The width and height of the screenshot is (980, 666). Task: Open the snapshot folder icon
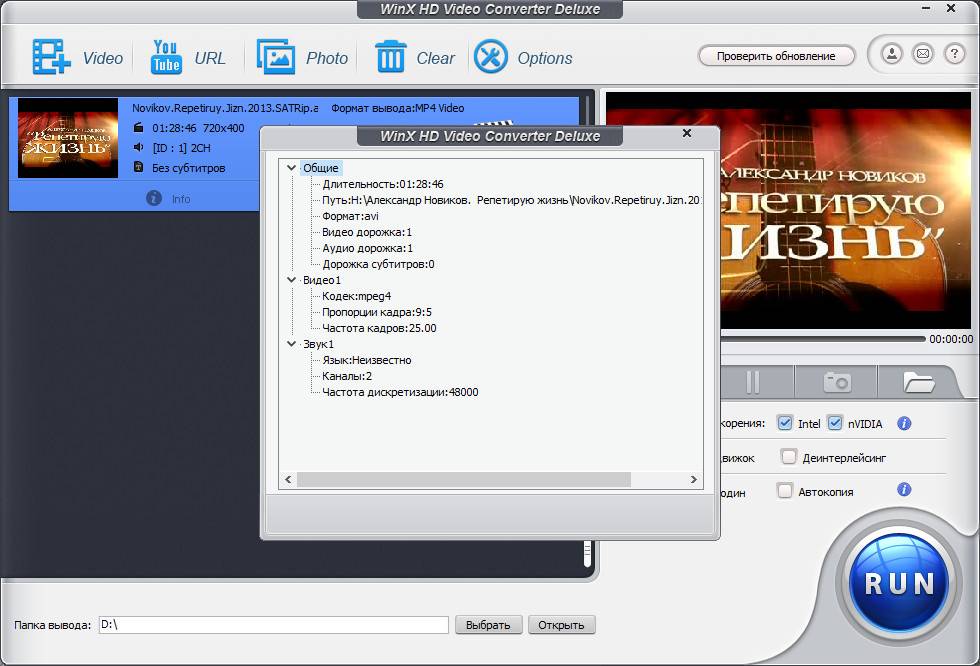(919, 382)
